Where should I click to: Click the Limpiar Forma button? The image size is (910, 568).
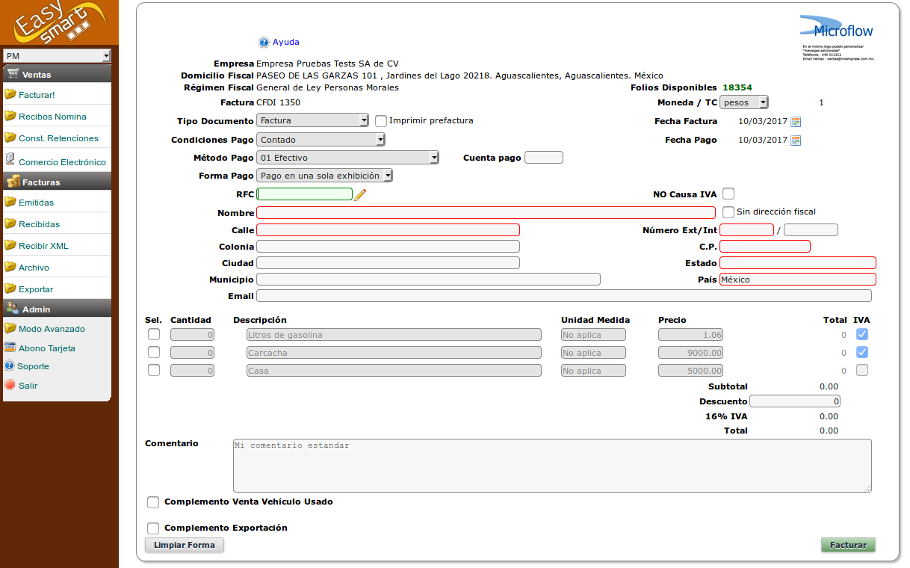185,545
